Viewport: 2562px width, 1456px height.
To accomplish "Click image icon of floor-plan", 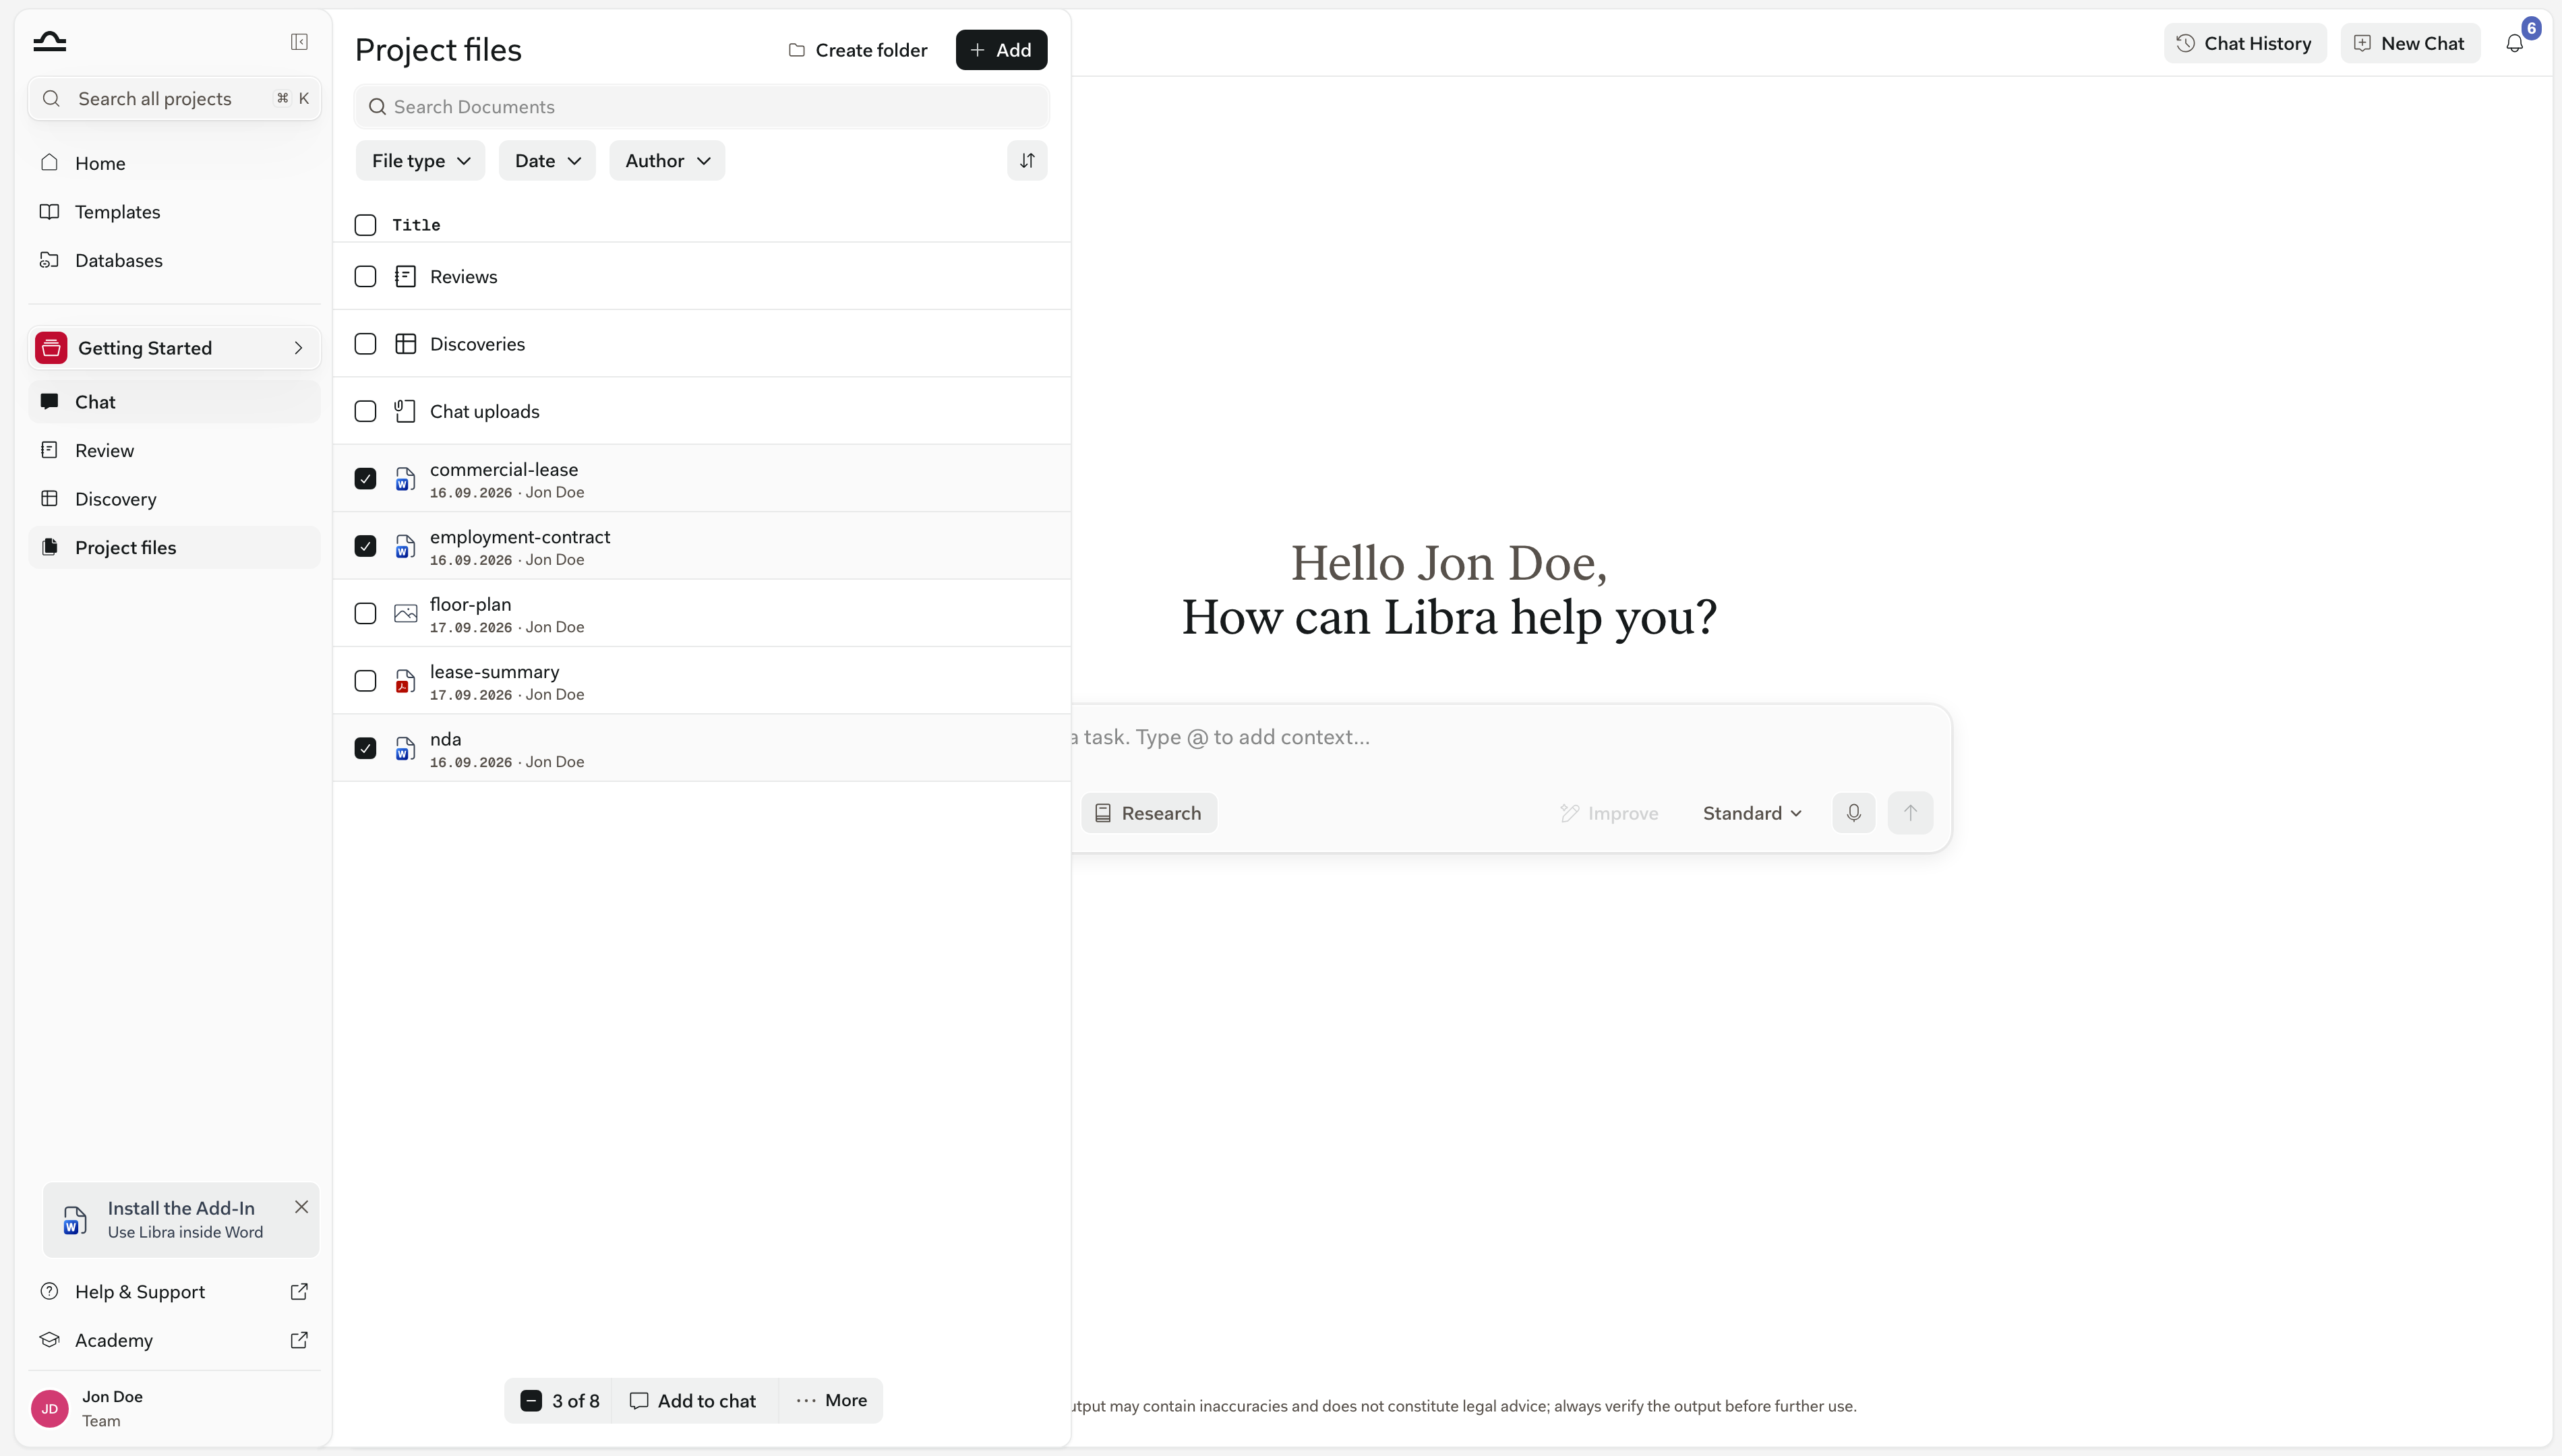I will (x=405, y=613).
